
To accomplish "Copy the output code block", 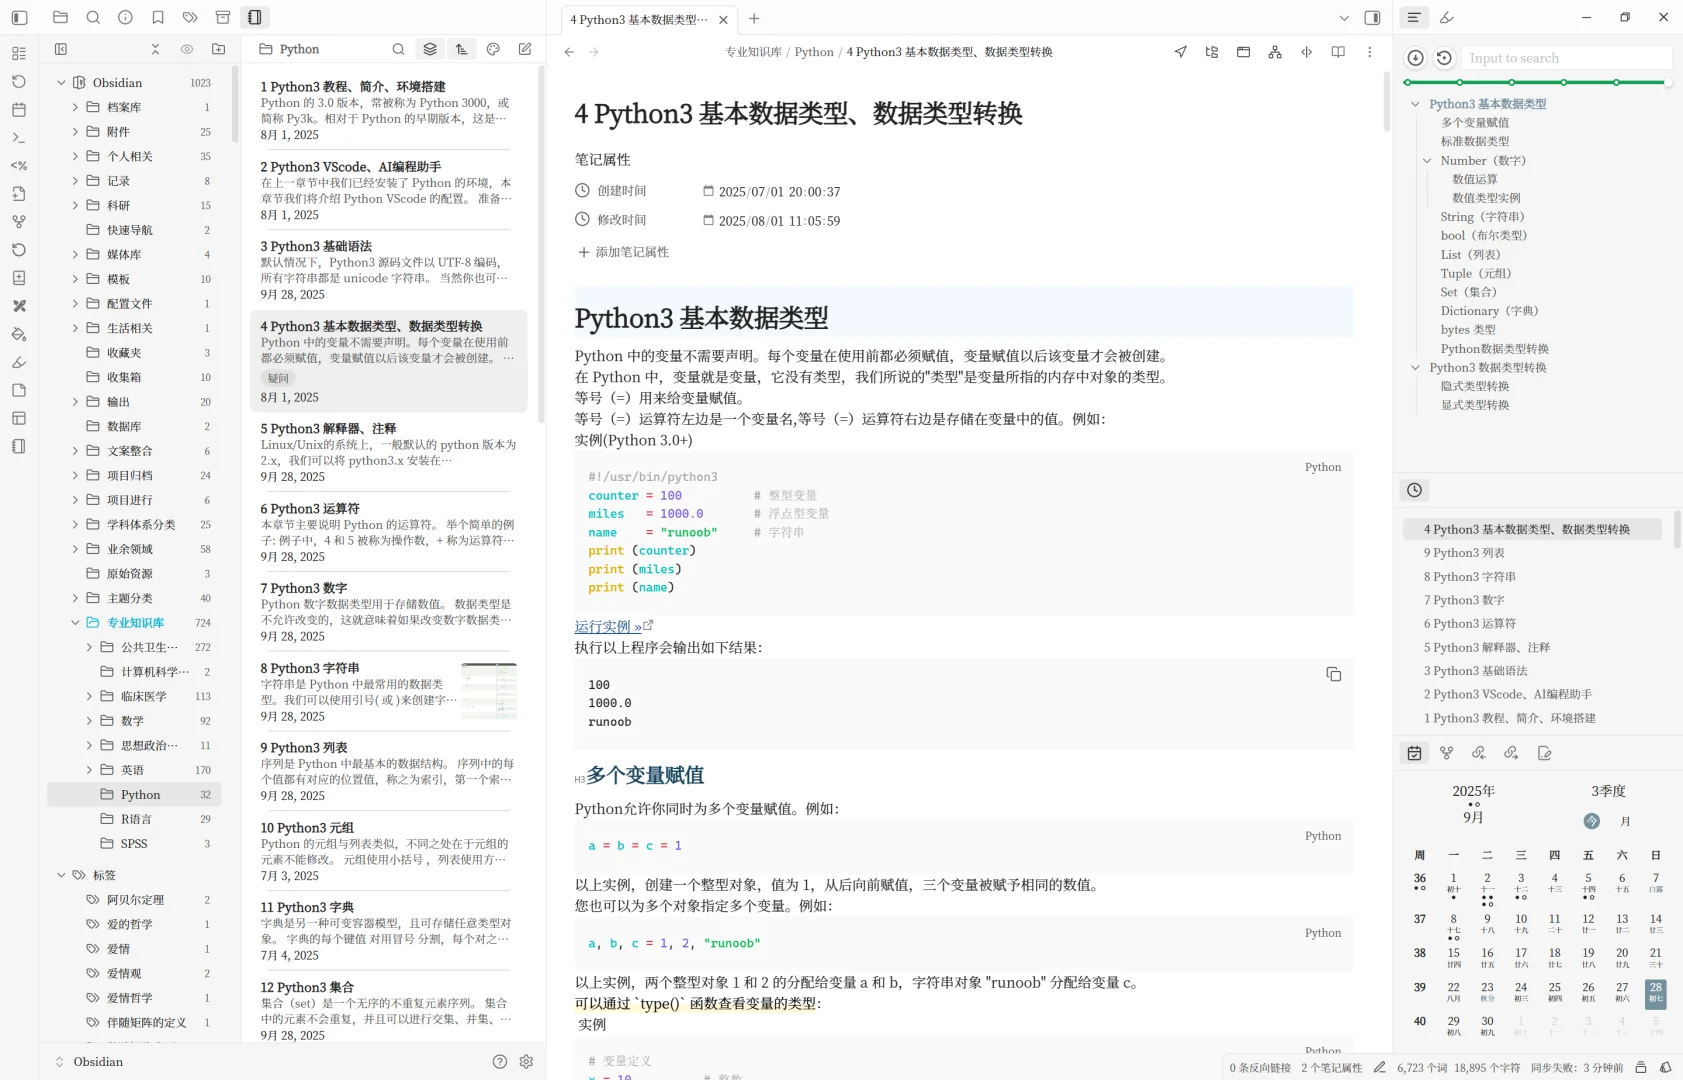I will coord(1333,674).
